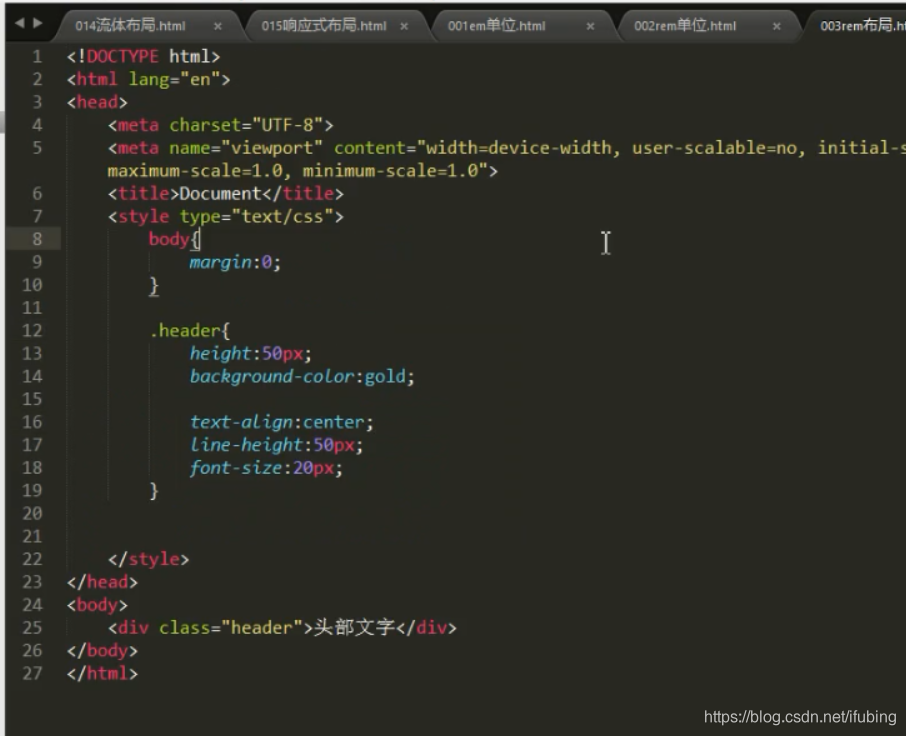Place cursor in 头部文字 div text
Viewport: 906px width, 736px height.
click(x=354, y=627)
